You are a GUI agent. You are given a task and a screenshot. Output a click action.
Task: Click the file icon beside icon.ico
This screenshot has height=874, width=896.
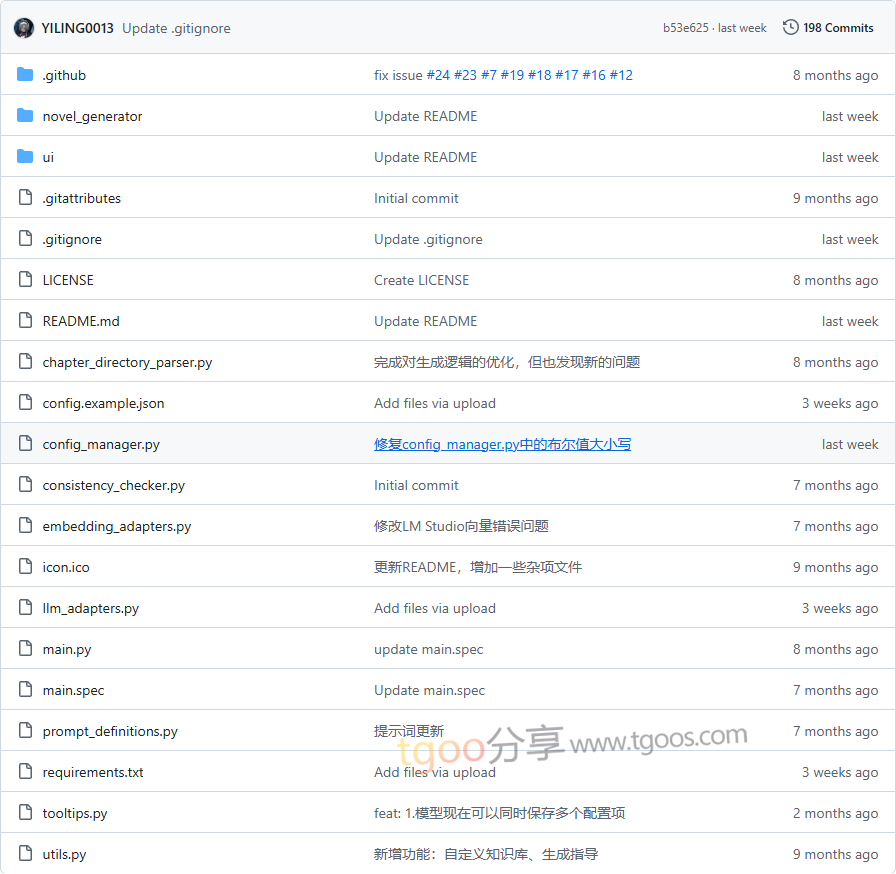25,567
